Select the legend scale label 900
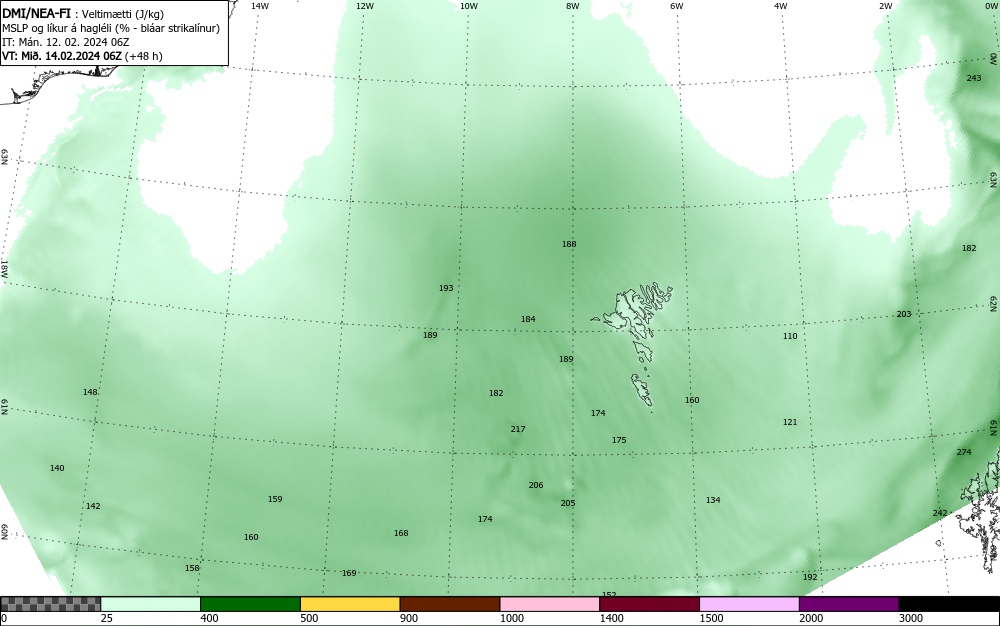 coord(409,618)
